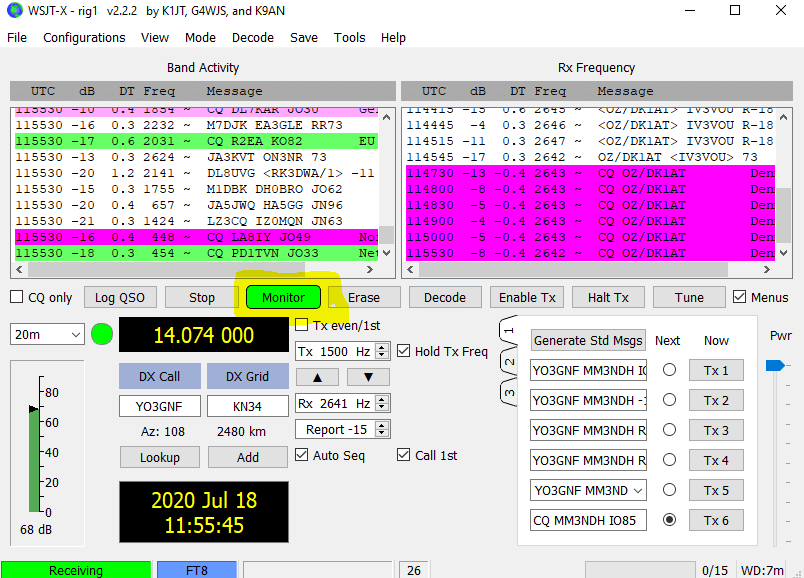Expand the Tx 5 message dropdown
Viewport: 804px width, 578px height.
point(638,490)
